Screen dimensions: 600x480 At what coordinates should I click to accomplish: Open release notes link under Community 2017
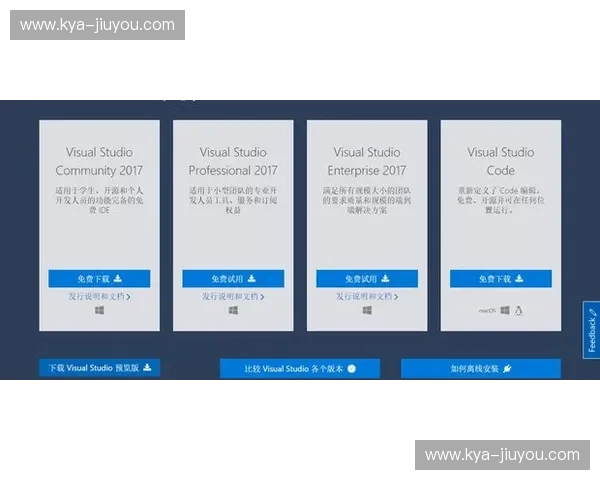[99, 296]
